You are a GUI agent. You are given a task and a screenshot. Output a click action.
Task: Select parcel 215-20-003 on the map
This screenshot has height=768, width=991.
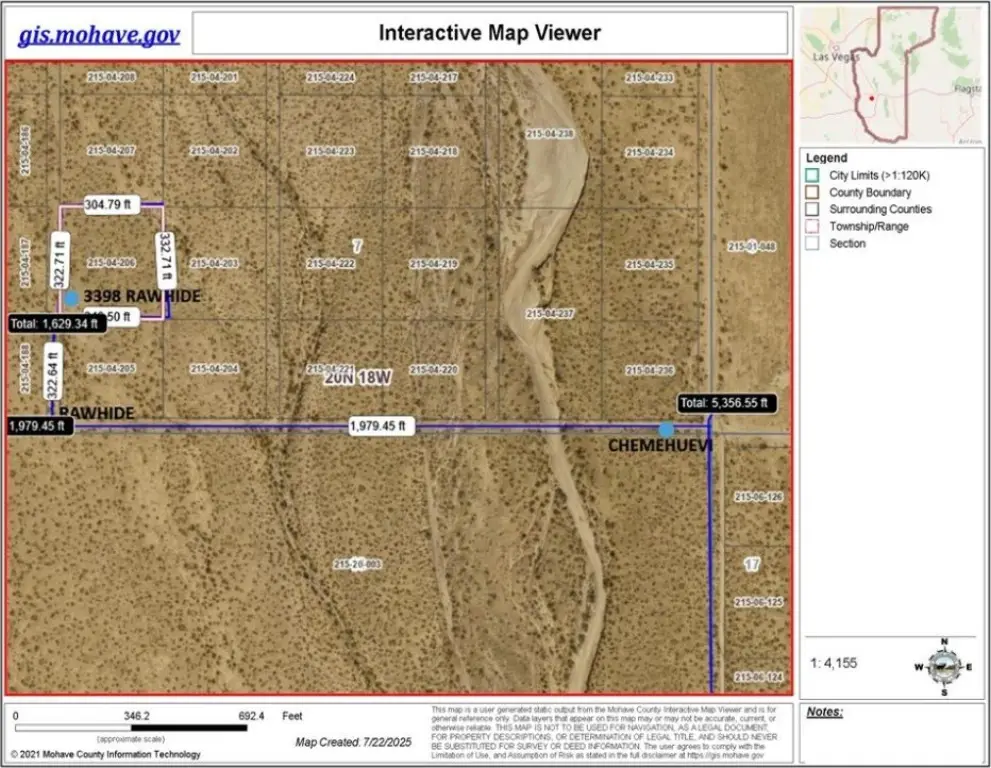click(x=357, y=565)
